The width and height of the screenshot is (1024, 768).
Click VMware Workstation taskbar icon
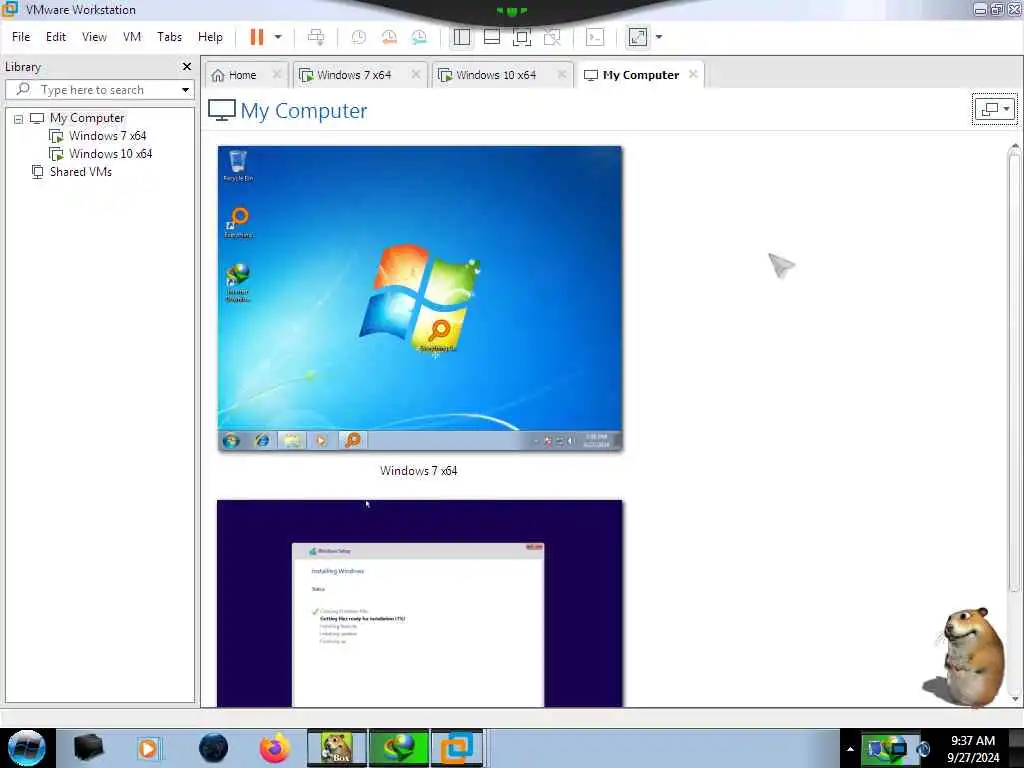457,748
